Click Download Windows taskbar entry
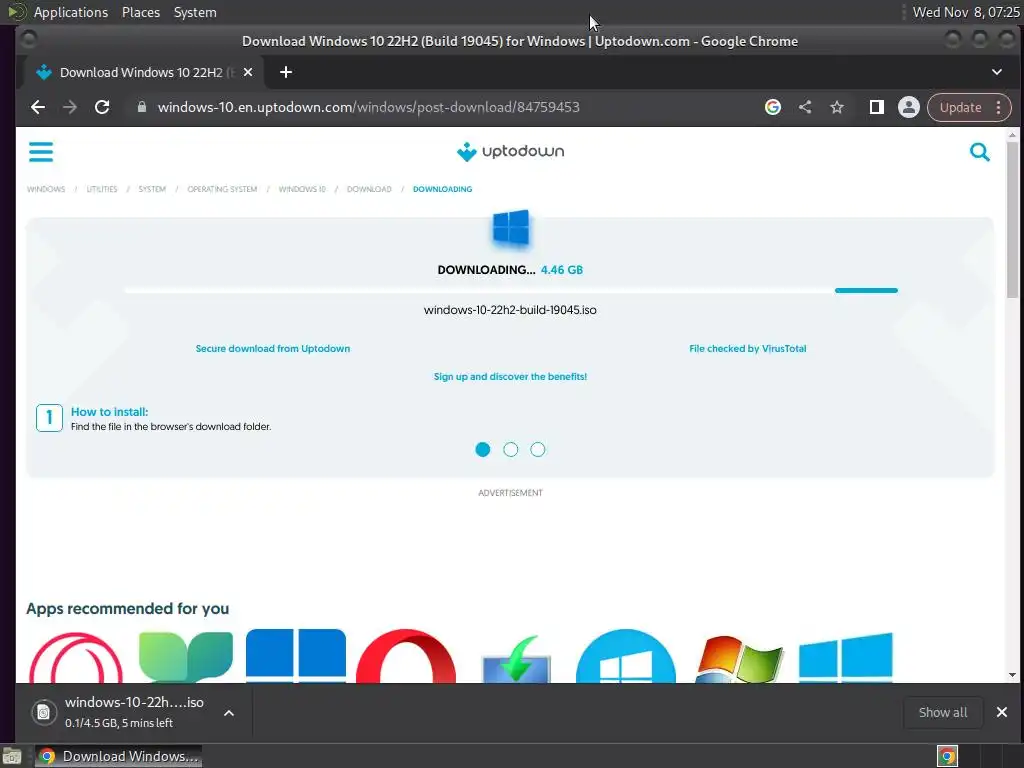This screenshot has height=768, width=1024. click(118, 756)
